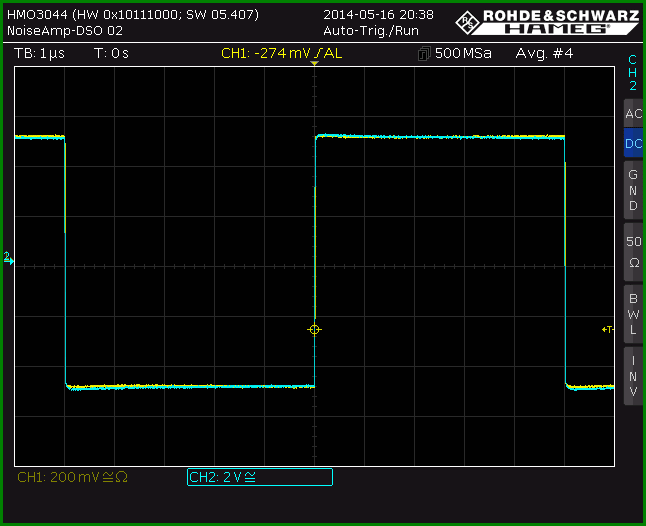Select the CH2: 2 V channel box
Screen dimensions: 646x526
point(260,477)
